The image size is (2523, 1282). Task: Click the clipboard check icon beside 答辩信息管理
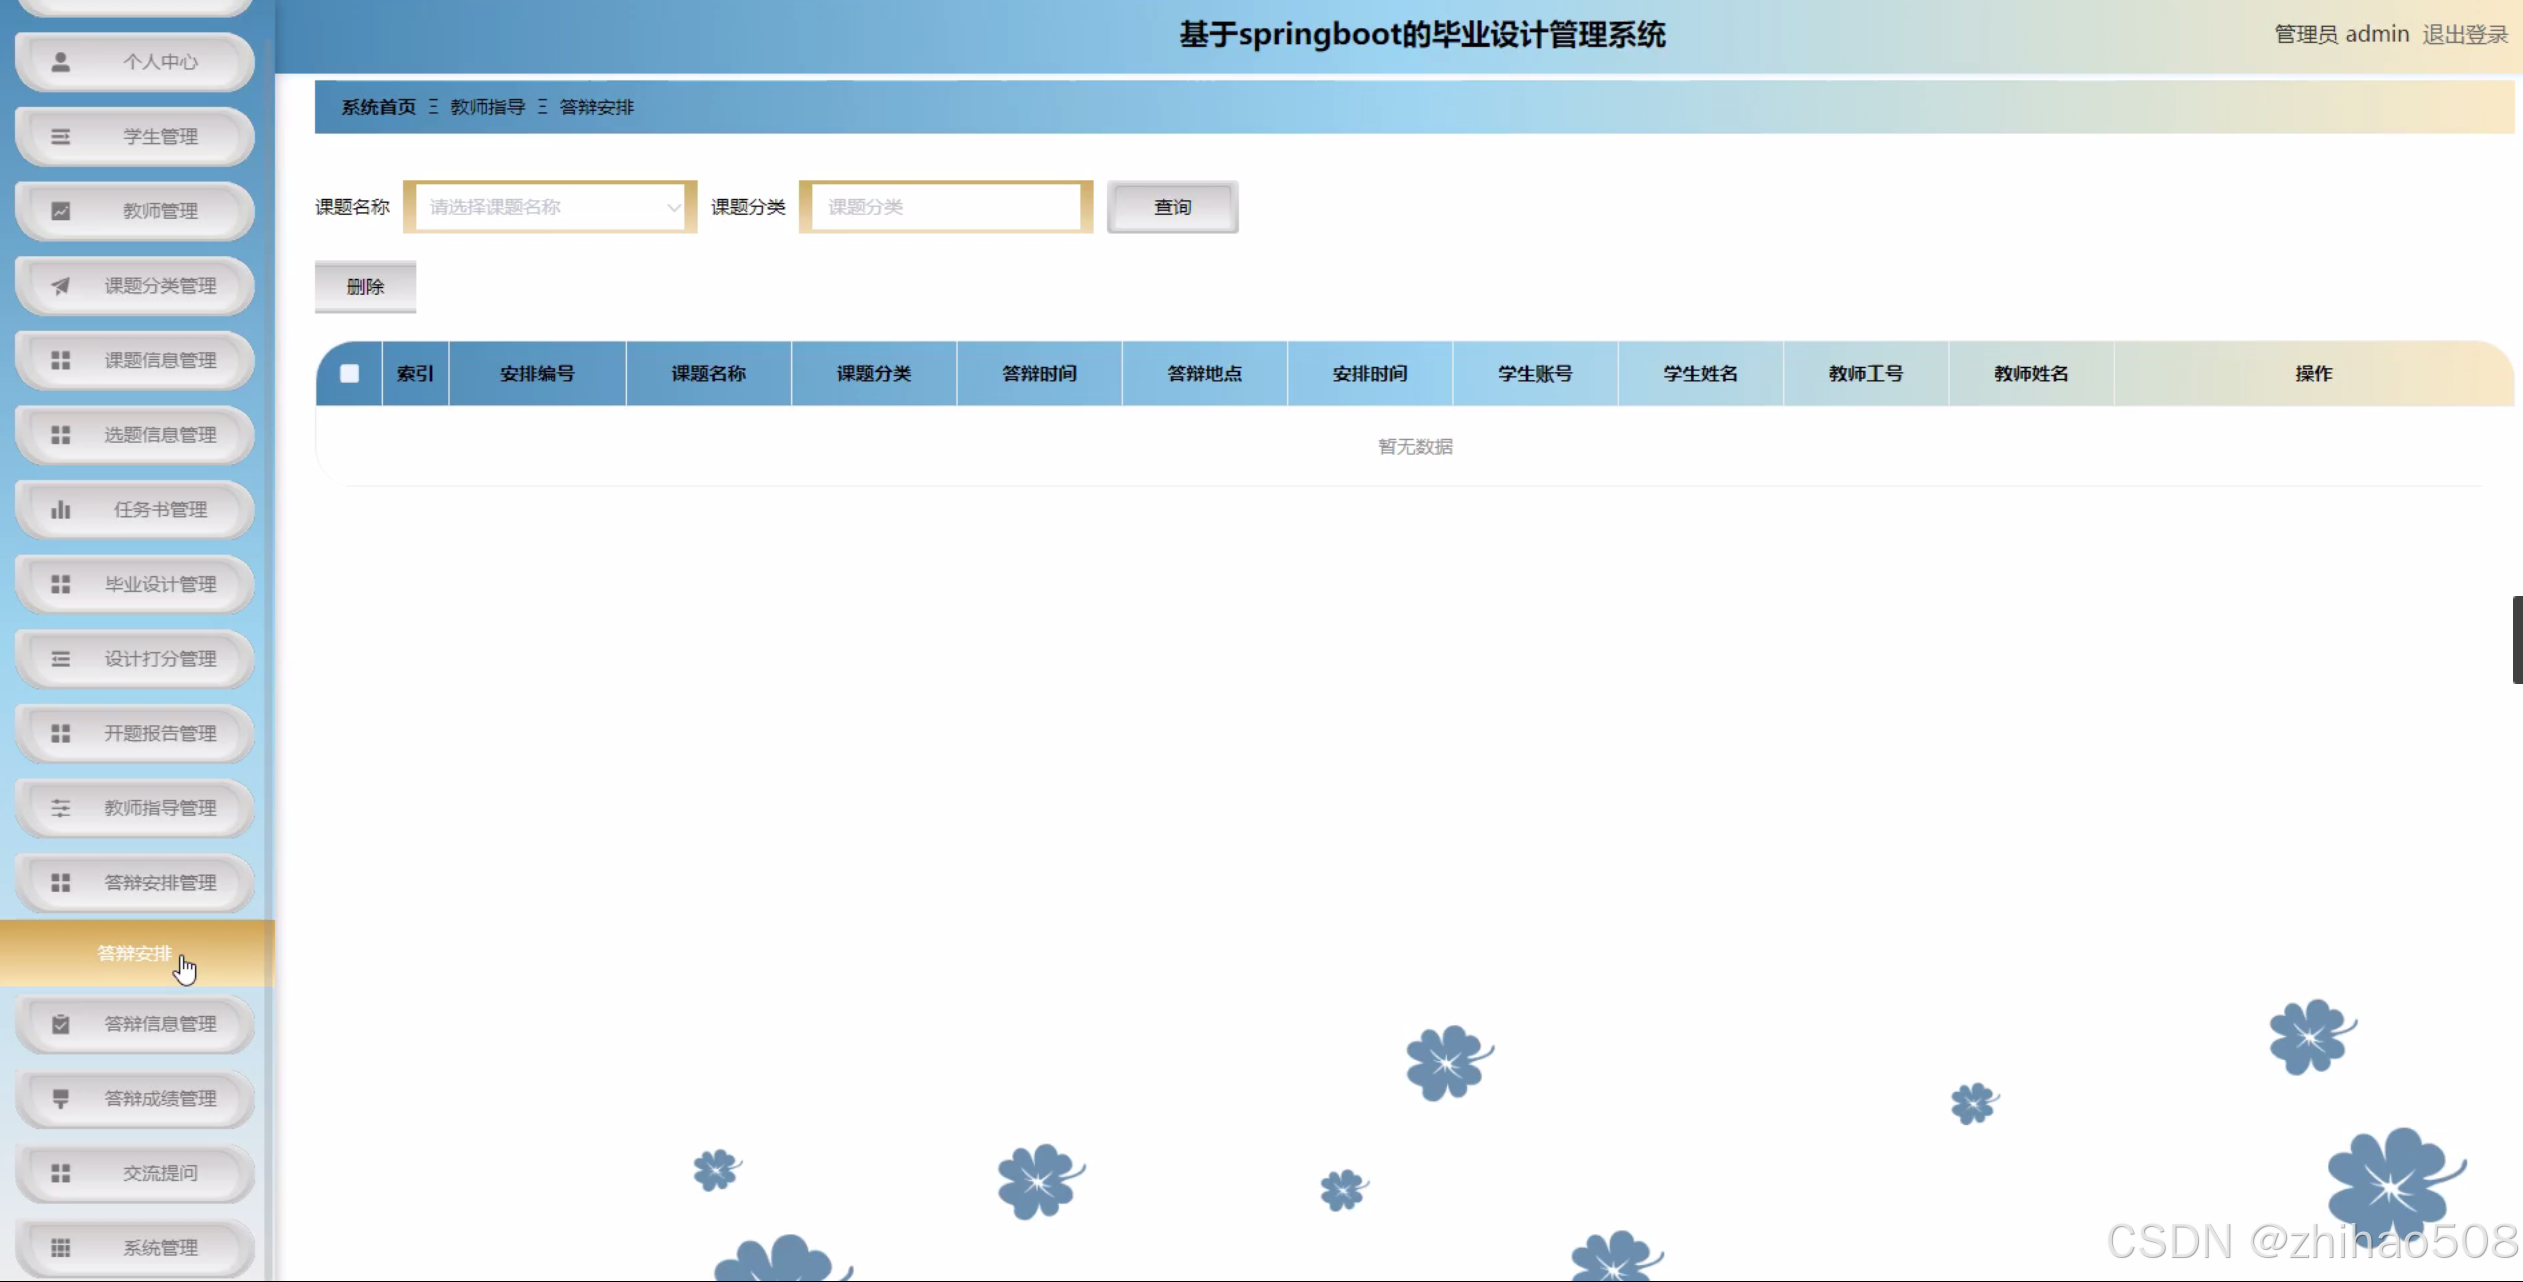[61, 1024]
